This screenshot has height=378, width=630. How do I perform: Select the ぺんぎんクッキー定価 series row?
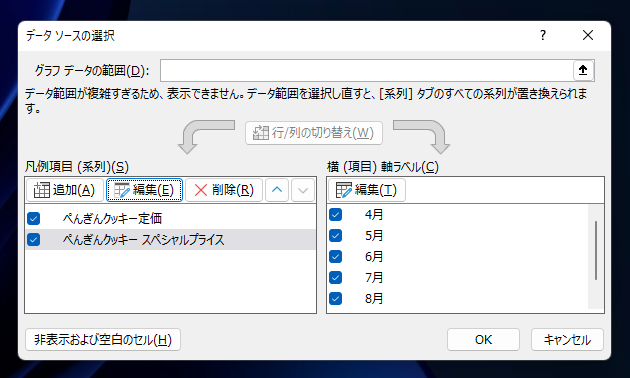pos(170,219)
